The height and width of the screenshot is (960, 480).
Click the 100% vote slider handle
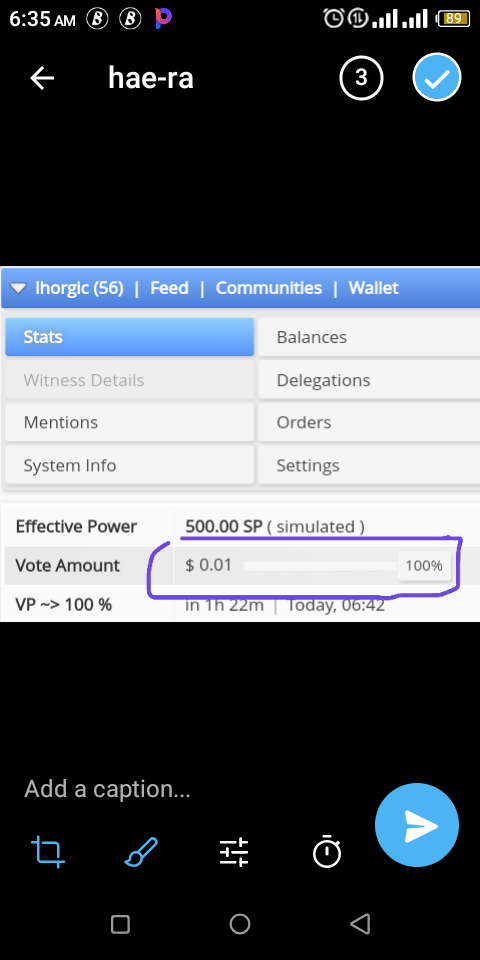point(424,566)
